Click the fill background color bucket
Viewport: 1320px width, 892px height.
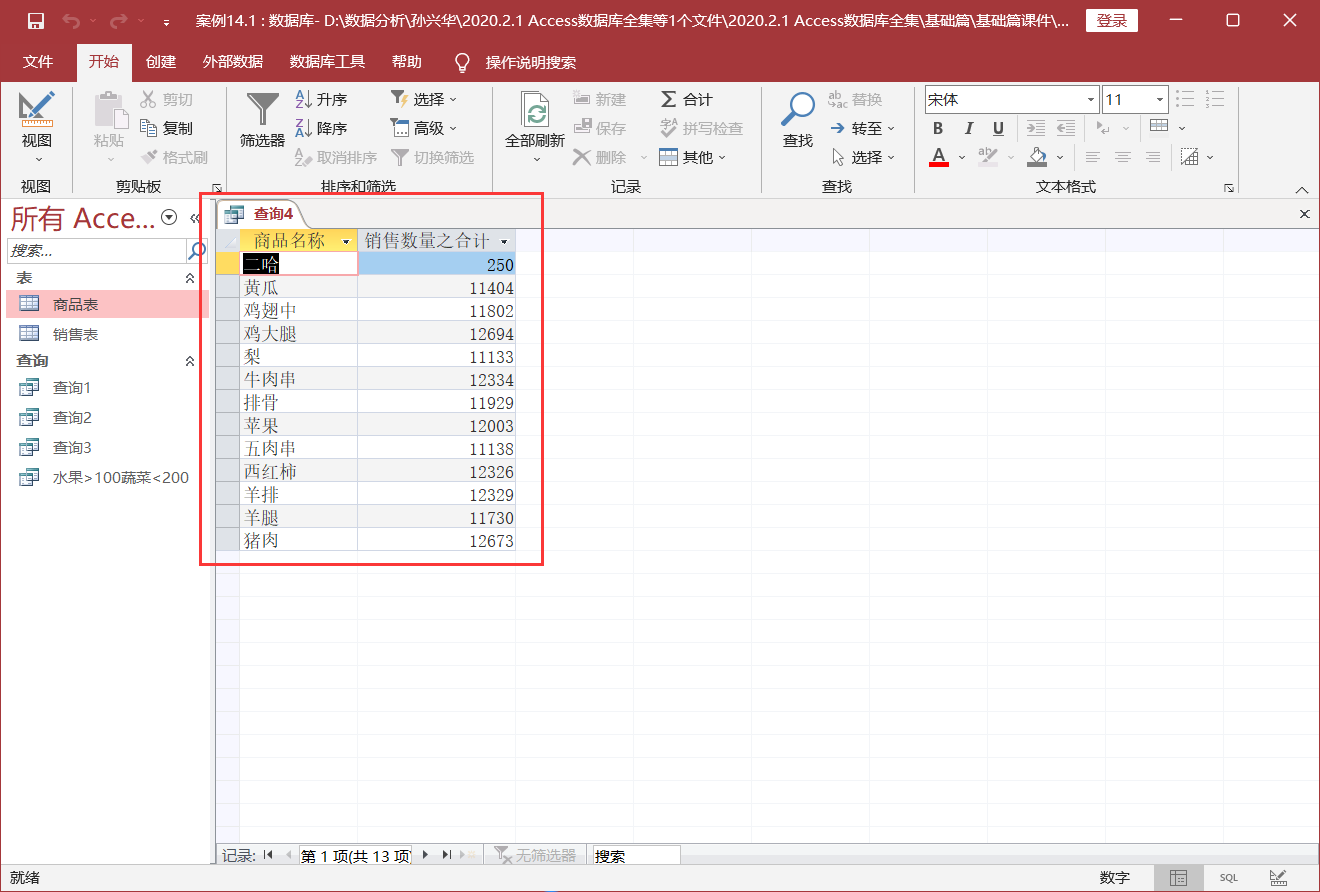click(1037, 157)
